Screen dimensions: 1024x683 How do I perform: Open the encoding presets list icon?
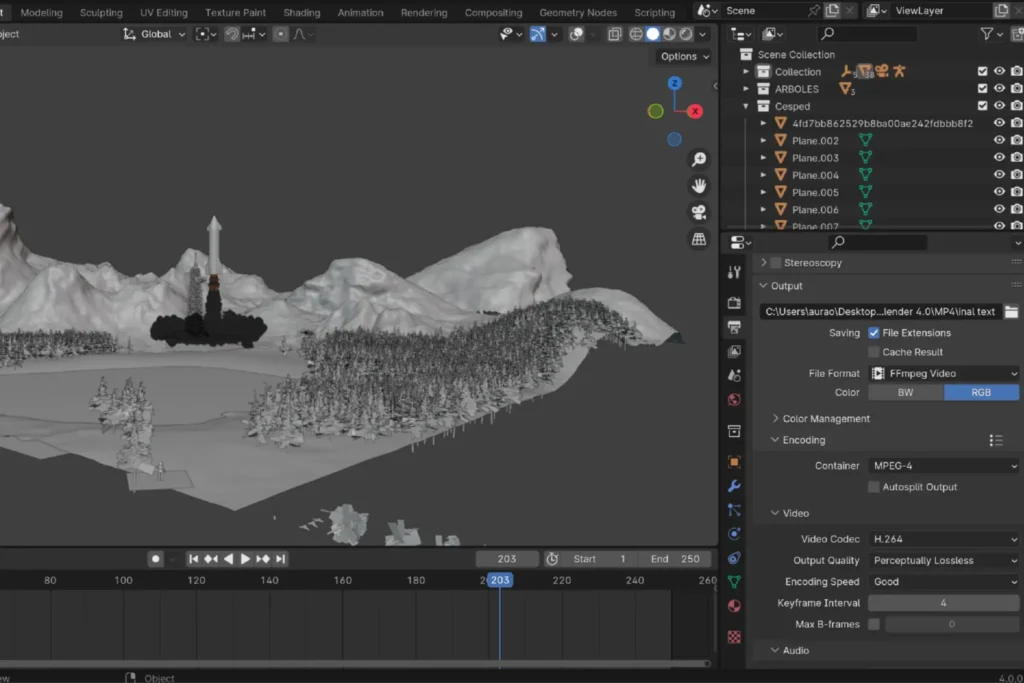click(995, 440)
